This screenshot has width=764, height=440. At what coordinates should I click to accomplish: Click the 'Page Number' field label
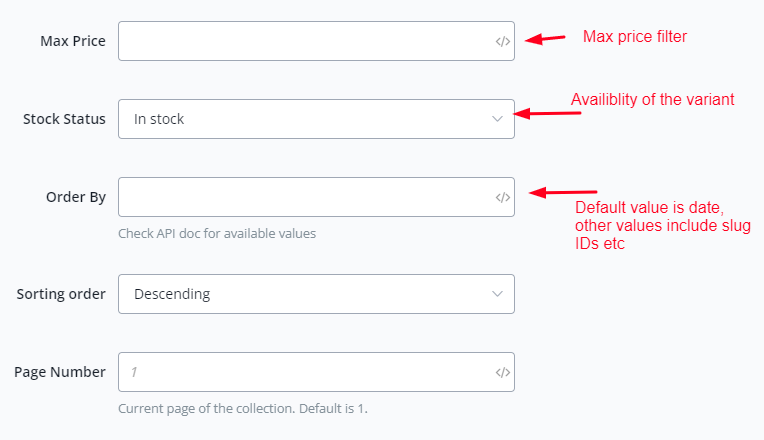pyautogui.click(x=60, y=372)
